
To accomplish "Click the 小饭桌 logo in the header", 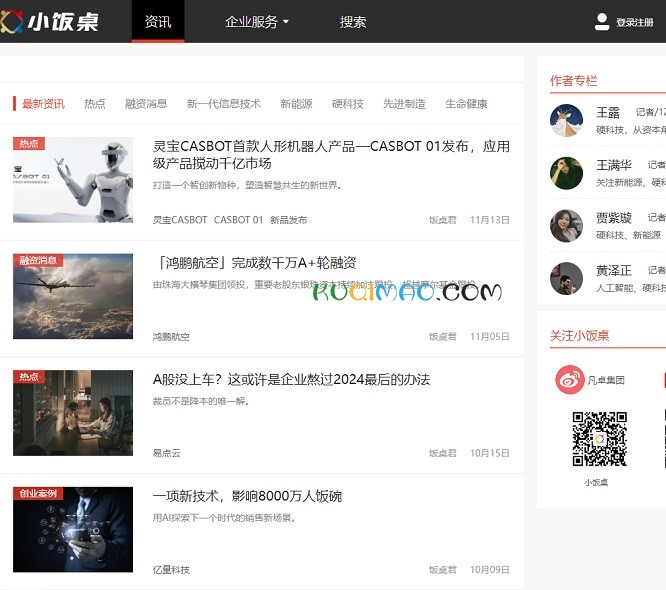I will click(x=50, y=21).
